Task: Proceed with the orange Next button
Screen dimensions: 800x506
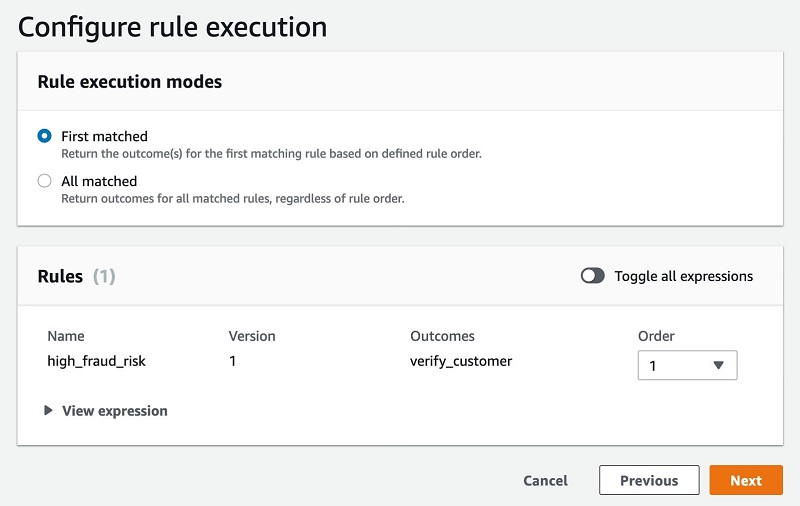Action: point(746,480)
